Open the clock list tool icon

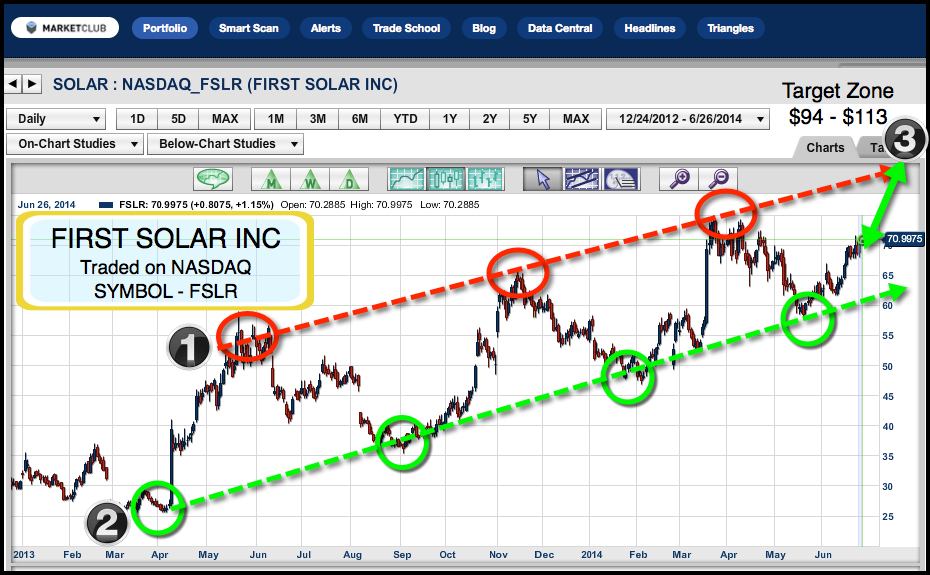click(621, 179)
